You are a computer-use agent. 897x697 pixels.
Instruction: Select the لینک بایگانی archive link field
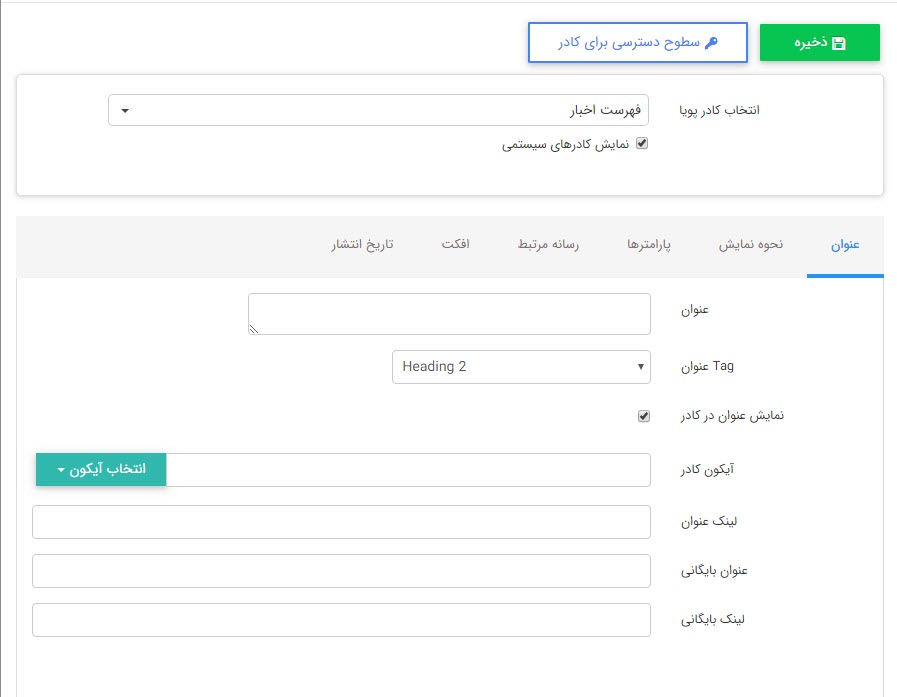click(340, 620)
